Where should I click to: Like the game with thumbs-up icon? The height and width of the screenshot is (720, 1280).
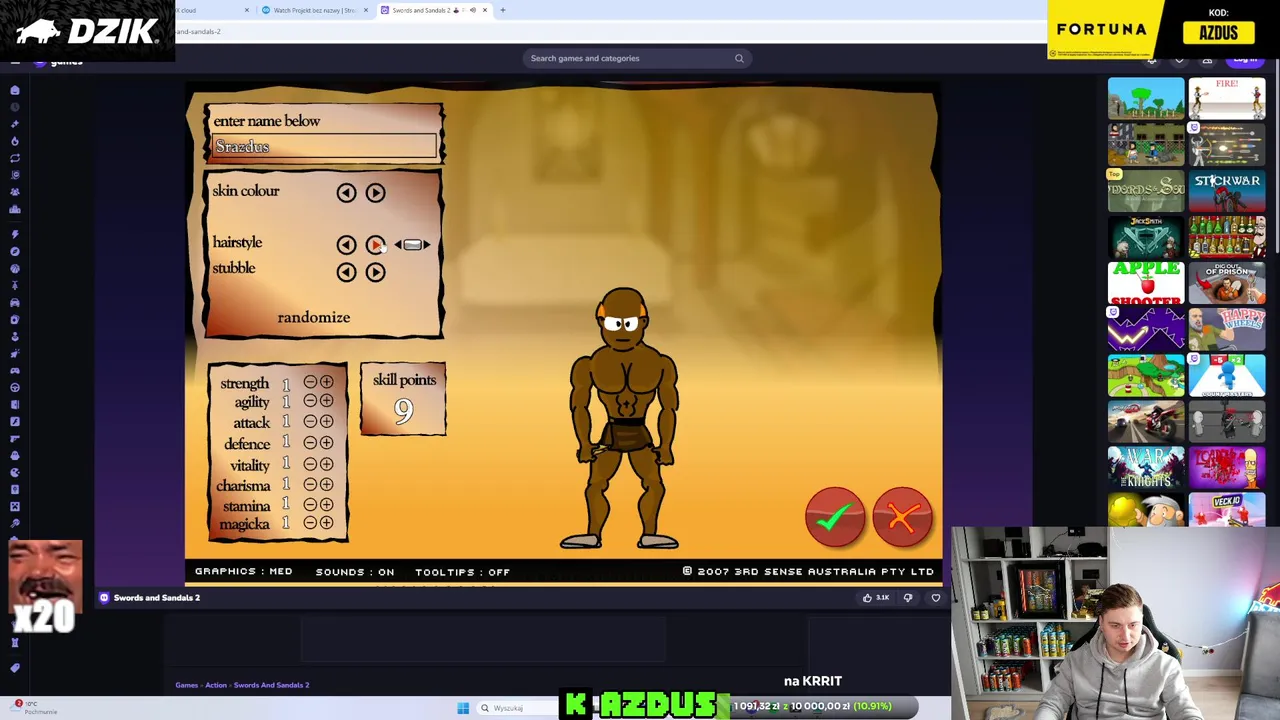point(868,598)
